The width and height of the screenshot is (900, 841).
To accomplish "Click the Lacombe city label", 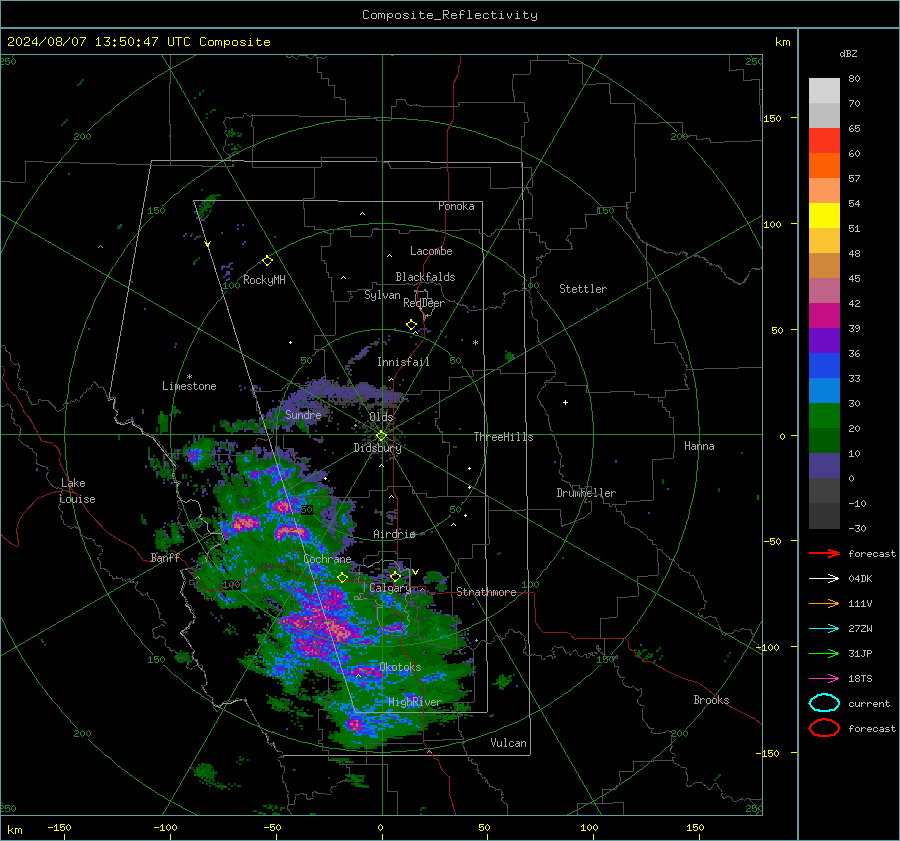I will pyautogui.click(x=431, y=251).
